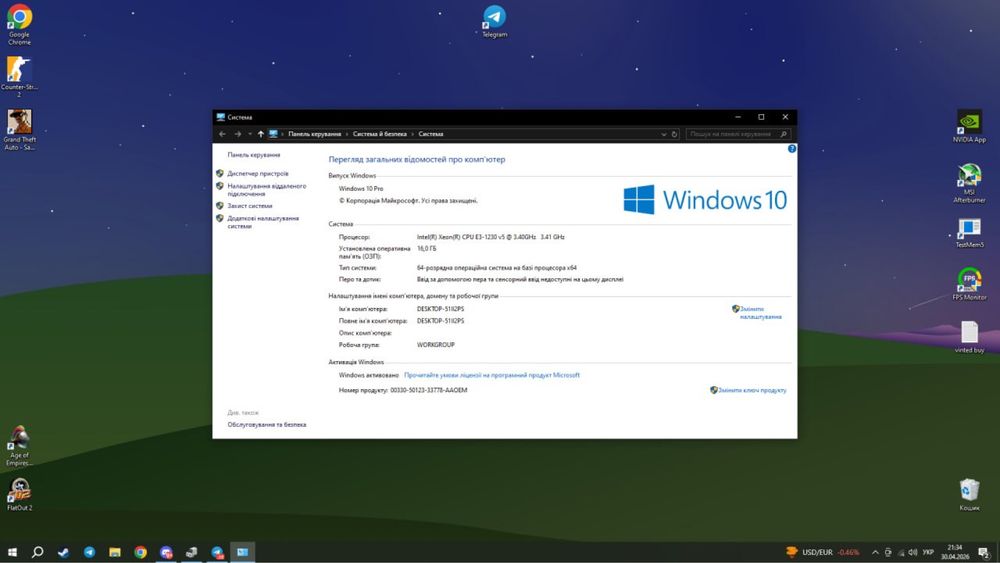Click the USD/EUR taskbar widget
The height and width of the screenshot is (563, 1000).
(x=823, y=552)
